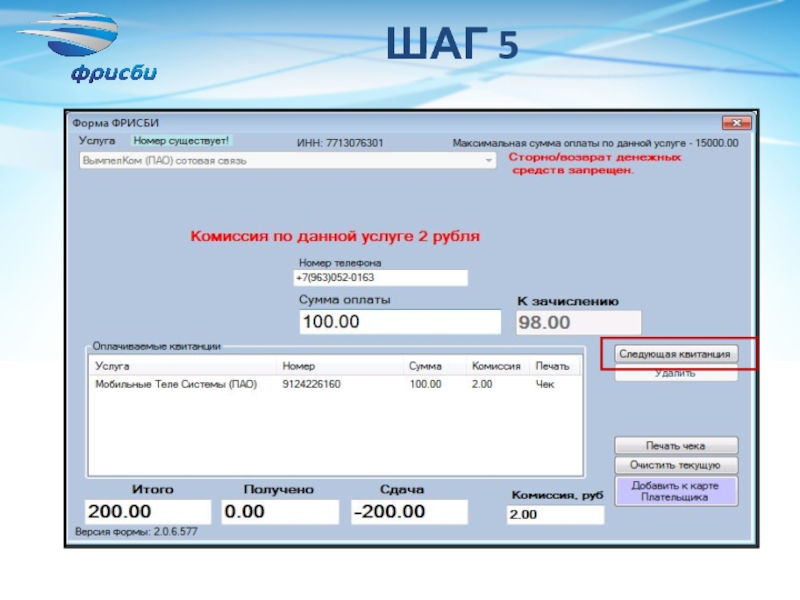
Task: Click the Итого total field 200.00
Action: [148, 512]
